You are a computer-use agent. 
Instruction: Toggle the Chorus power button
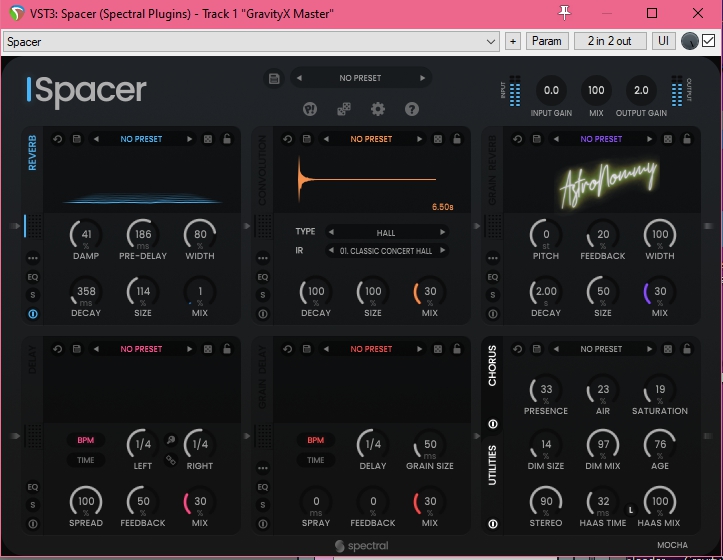493,424
